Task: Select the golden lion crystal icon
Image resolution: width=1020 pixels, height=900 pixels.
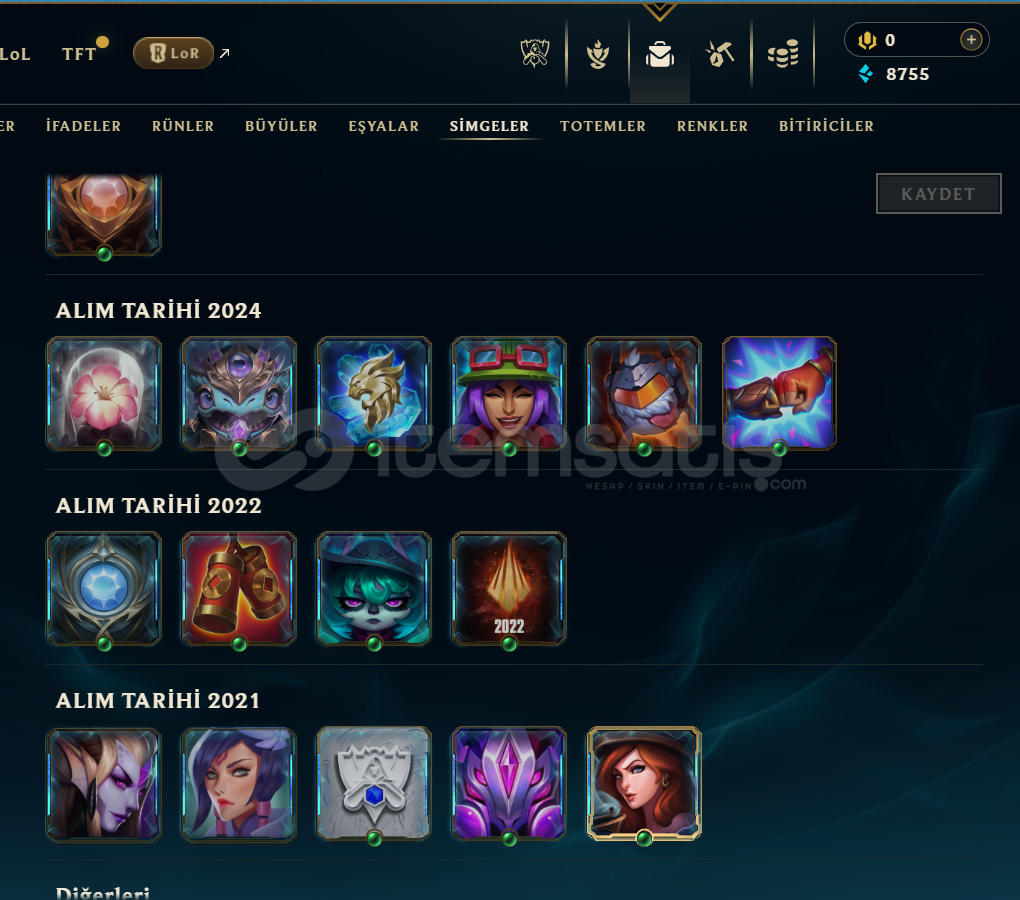Action: click(x=374, y=393)
